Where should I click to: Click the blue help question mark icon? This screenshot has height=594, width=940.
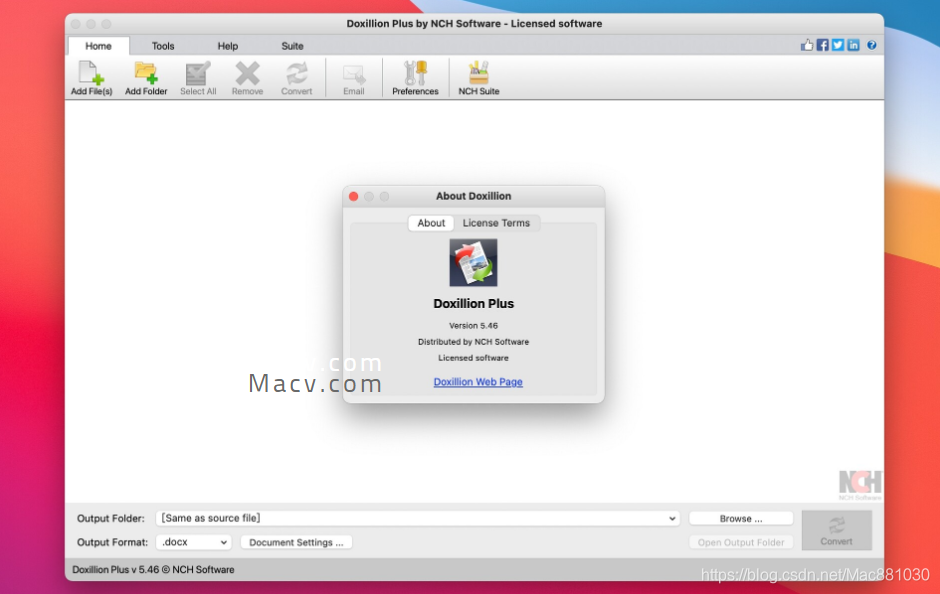872,45
